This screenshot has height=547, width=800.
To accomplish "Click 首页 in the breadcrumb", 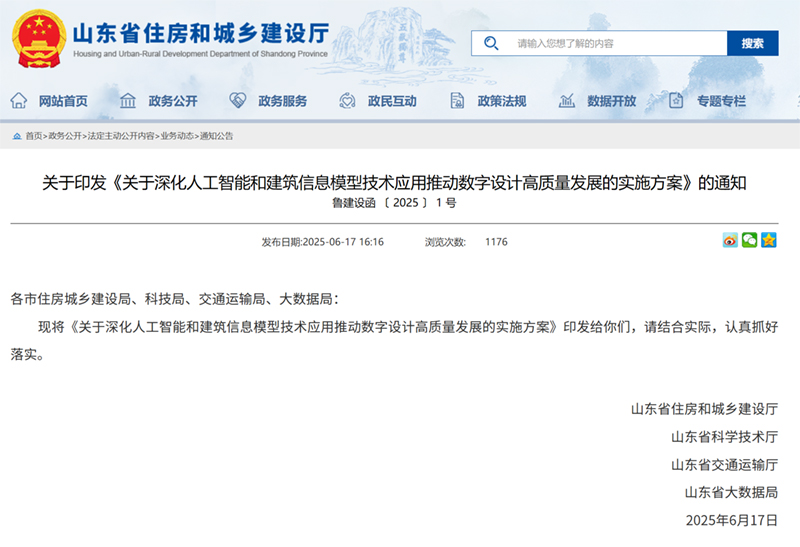I will click(x=33, y=136).
